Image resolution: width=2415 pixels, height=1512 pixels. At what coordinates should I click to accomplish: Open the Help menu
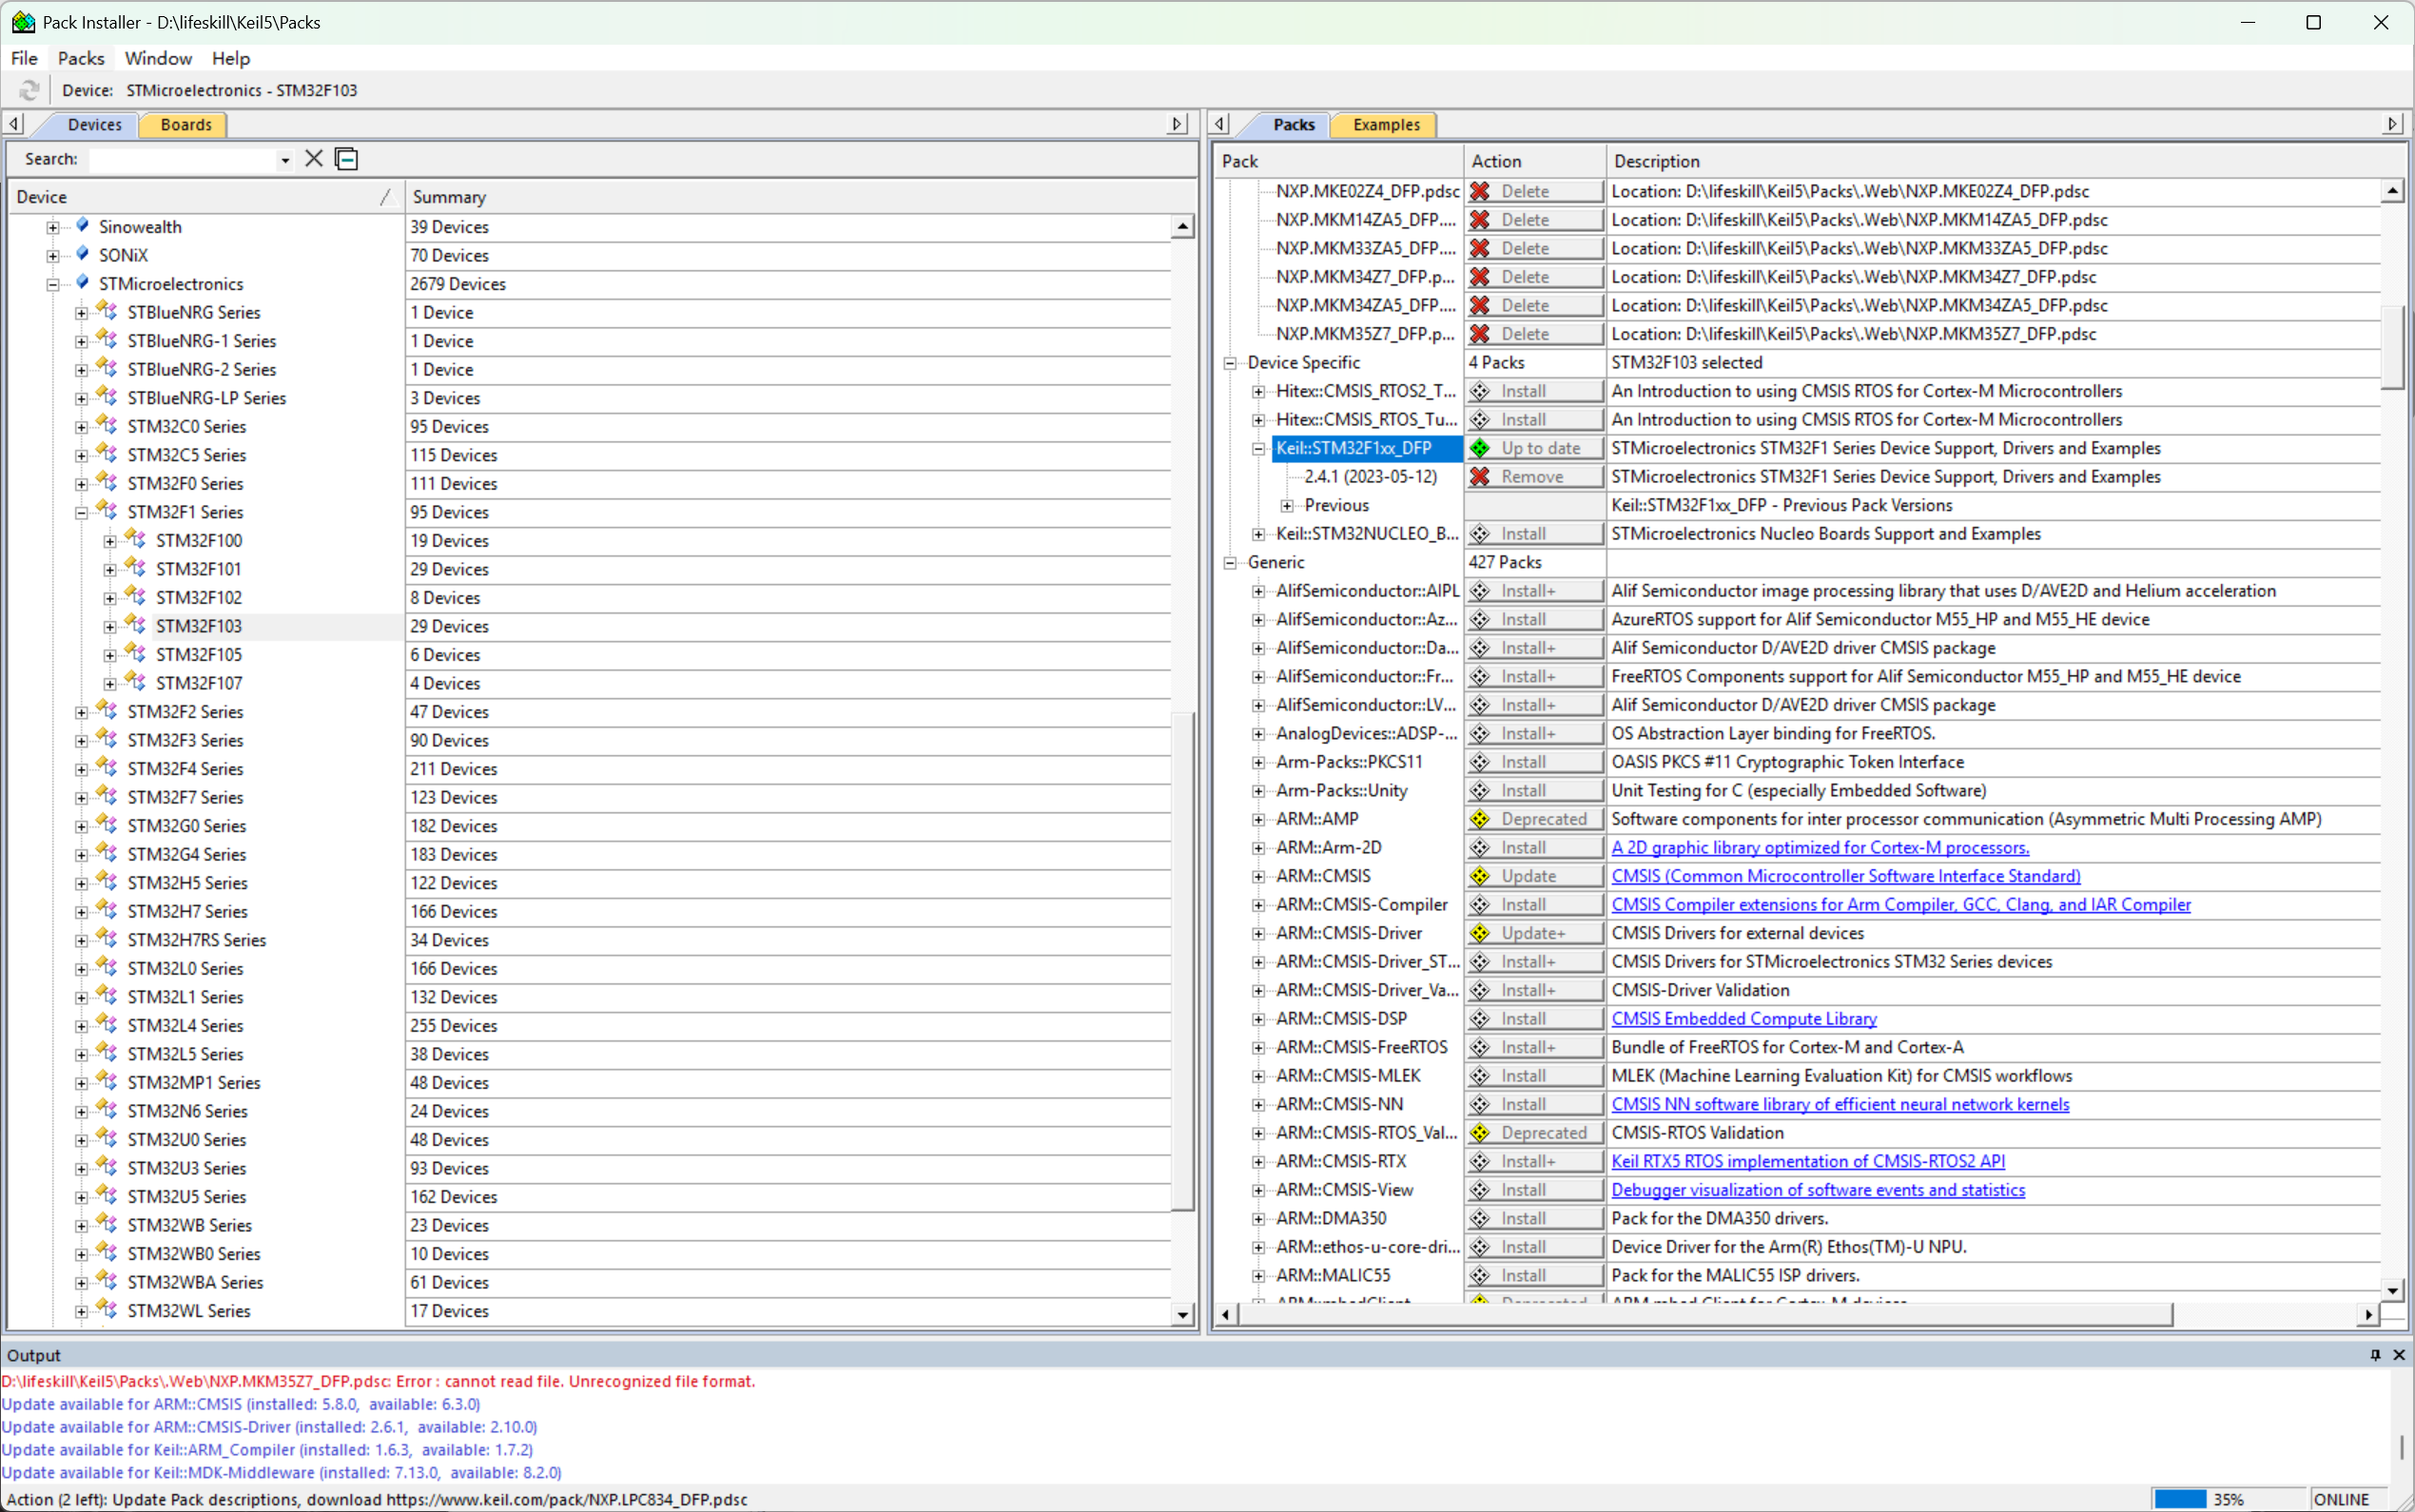pos(231,58)
